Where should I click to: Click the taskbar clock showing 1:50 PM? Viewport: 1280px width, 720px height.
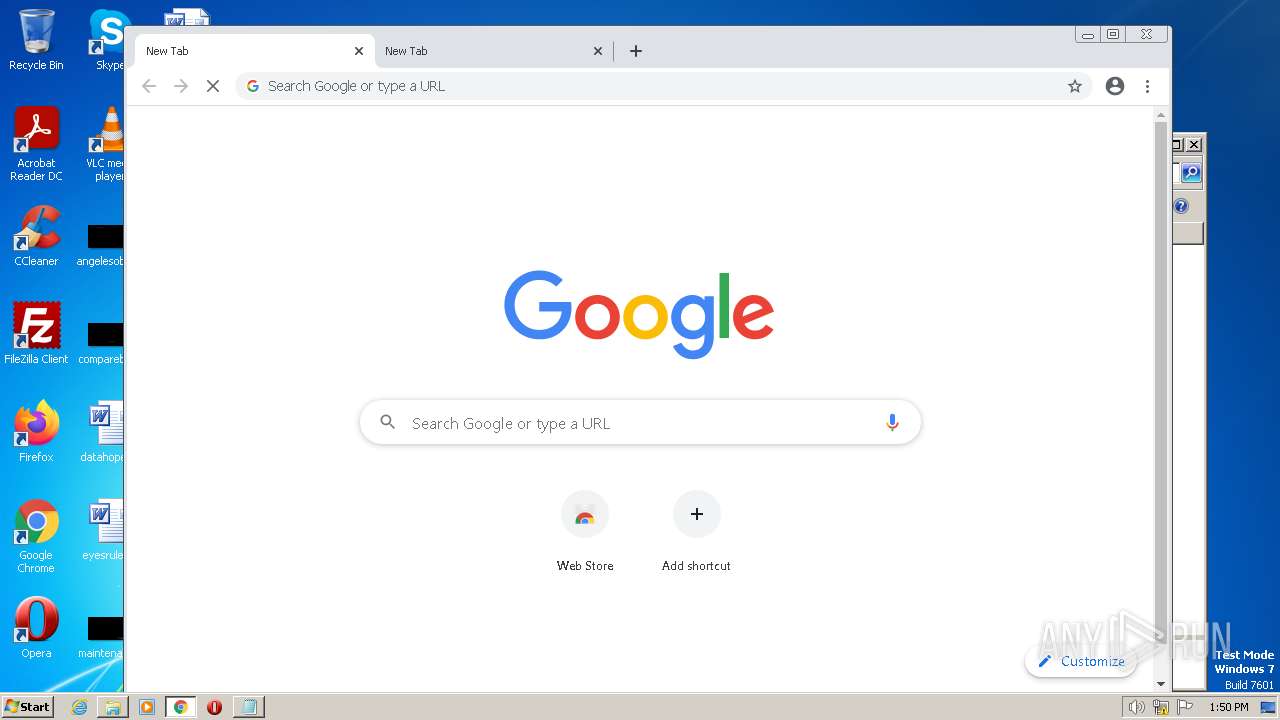click(1229, 707)
